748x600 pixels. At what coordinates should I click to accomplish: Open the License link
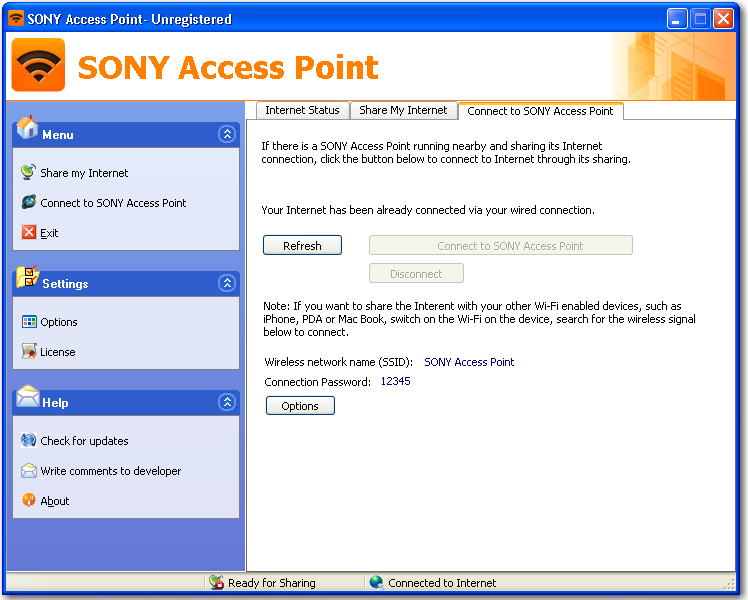coord(58,352)
